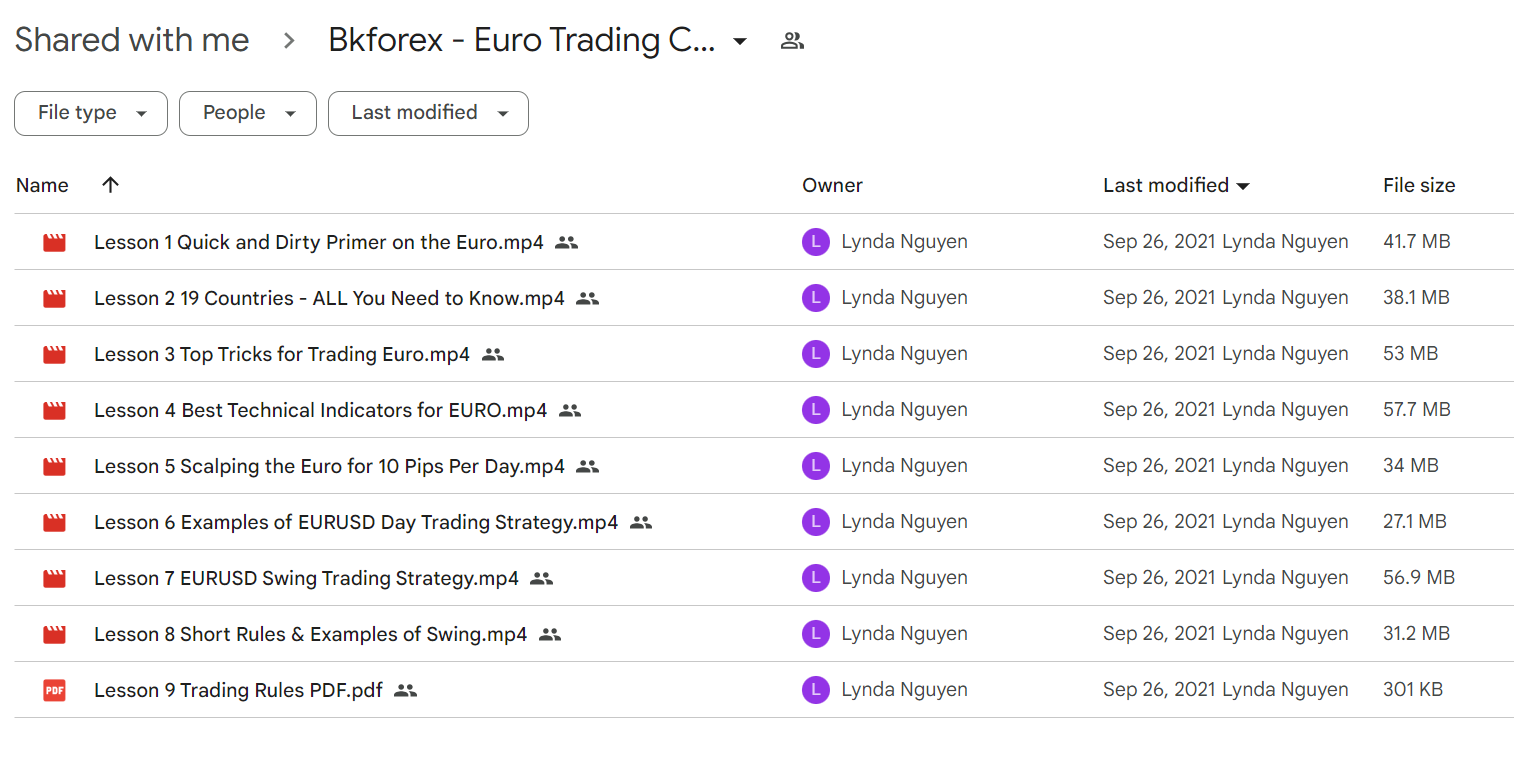Select Lesson 7 EURUSD Swing Trading Strategy file
The height and width of the screenshot is (761, 1514).
click(x=306, y=578)
